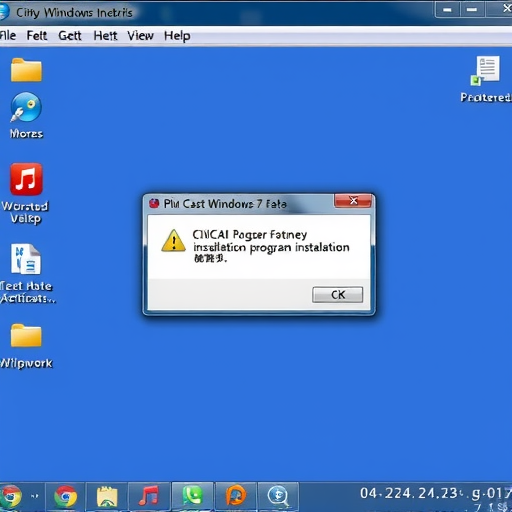Click the Wilpwork label text
This screenshot has height=512, width=512.
[x=26, y=363]
